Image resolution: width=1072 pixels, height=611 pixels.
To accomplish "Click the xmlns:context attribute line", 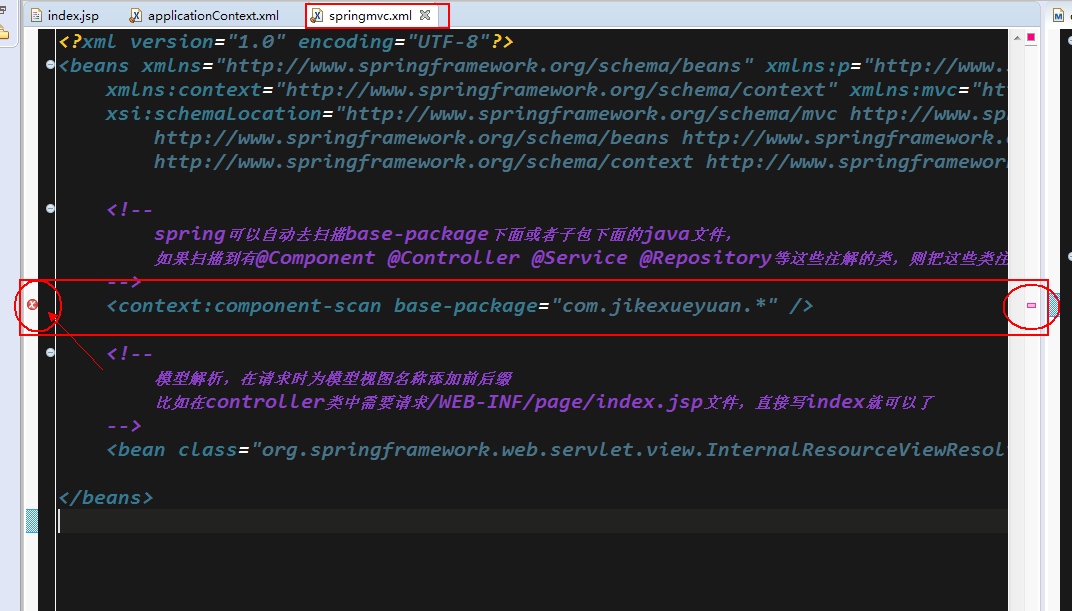I will (x=556, y=90).
